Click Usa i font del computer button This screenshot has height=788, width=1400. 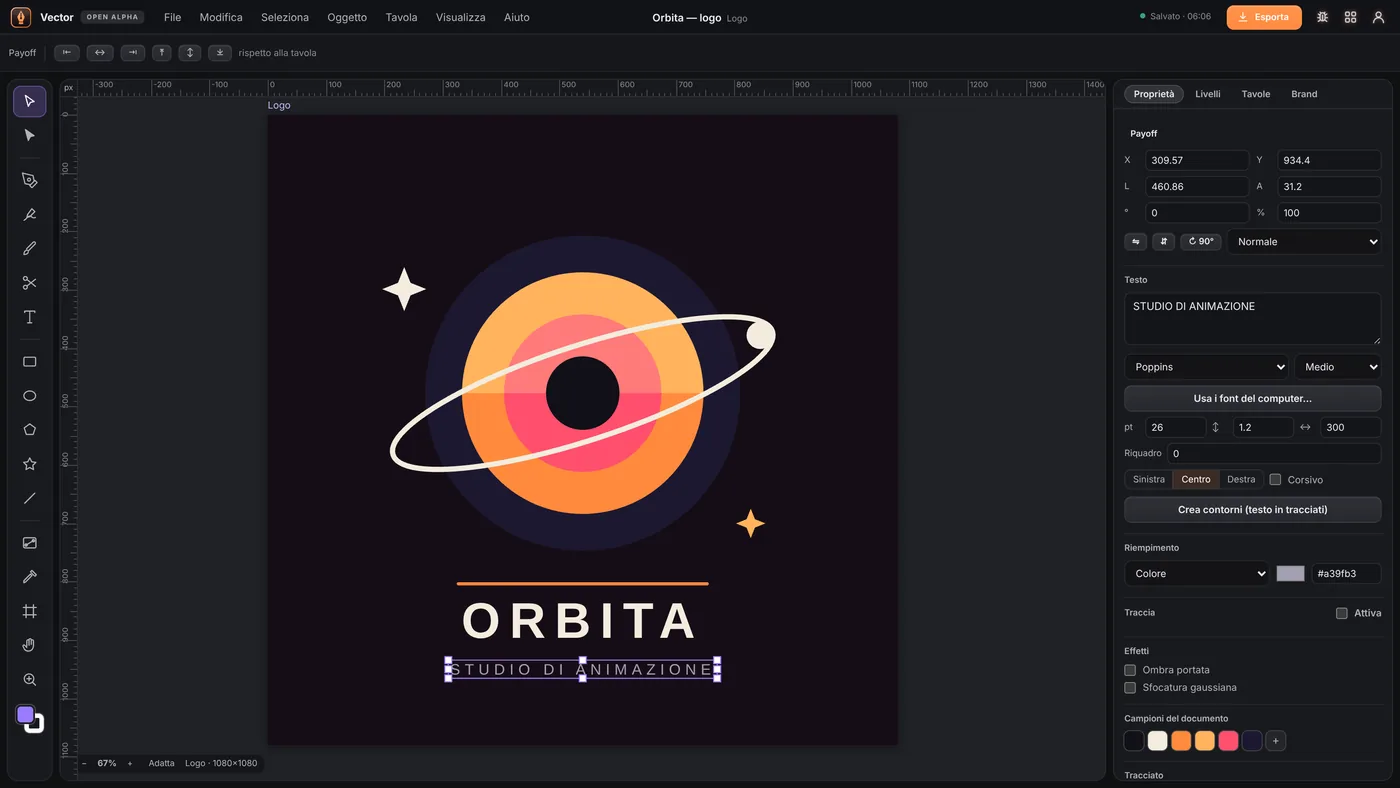(1253, 398)
